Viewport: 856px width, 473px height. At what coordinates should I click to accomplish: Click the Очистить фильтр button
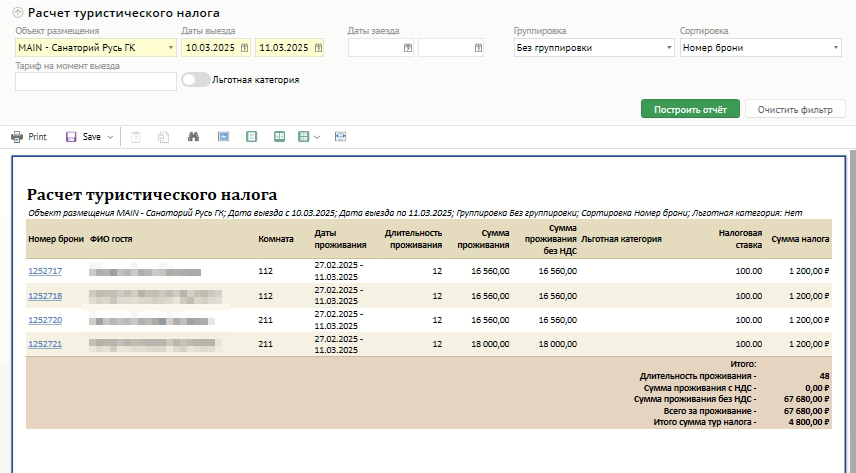point(795,109)
